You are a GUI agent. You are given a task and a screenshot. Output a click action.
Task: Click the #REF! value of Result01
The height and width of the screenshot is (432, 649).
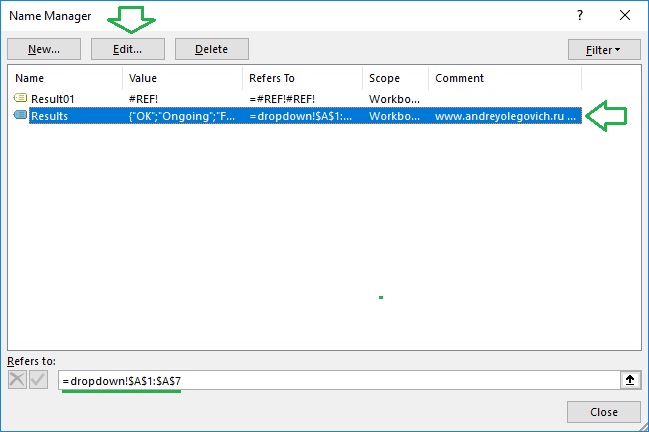143,99
